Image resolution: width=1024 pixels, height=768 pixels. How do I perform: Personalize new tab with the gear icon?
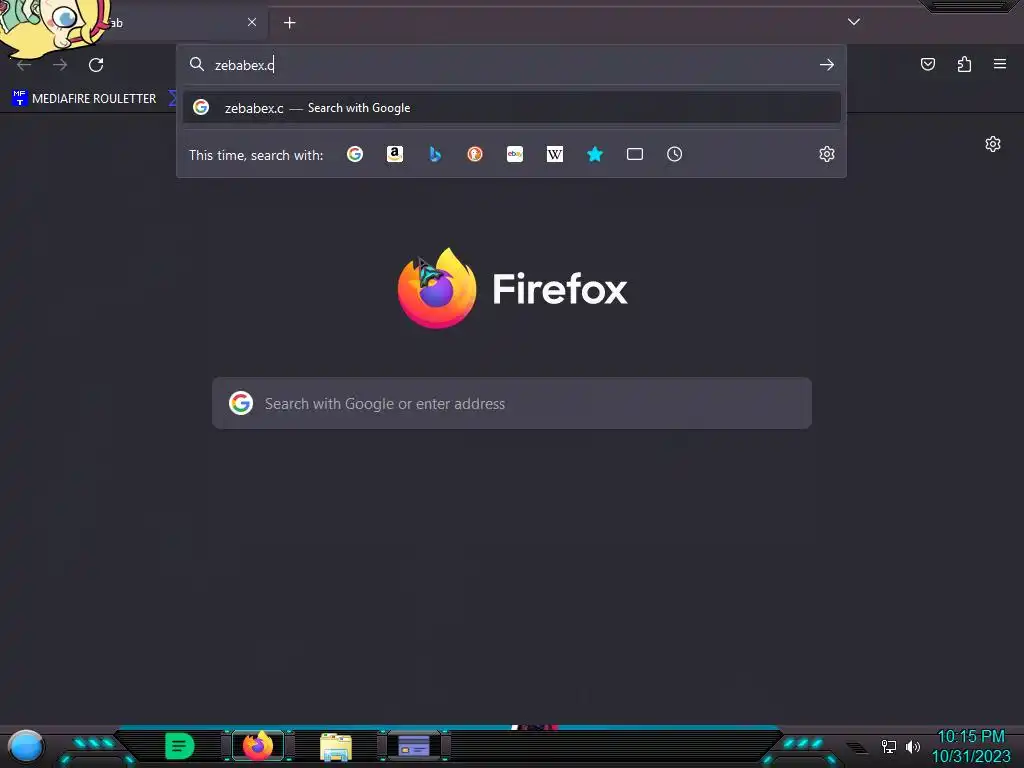(993, 144)
